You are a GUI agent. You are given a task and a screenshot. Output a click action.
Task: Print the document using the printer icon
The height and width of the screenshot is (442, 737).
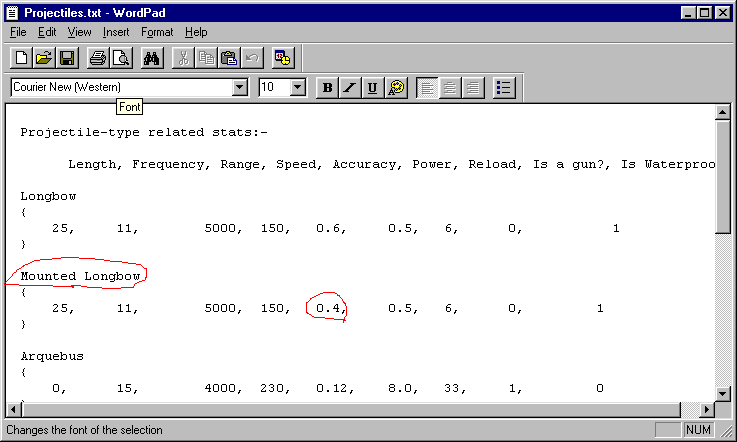[98, 58]
